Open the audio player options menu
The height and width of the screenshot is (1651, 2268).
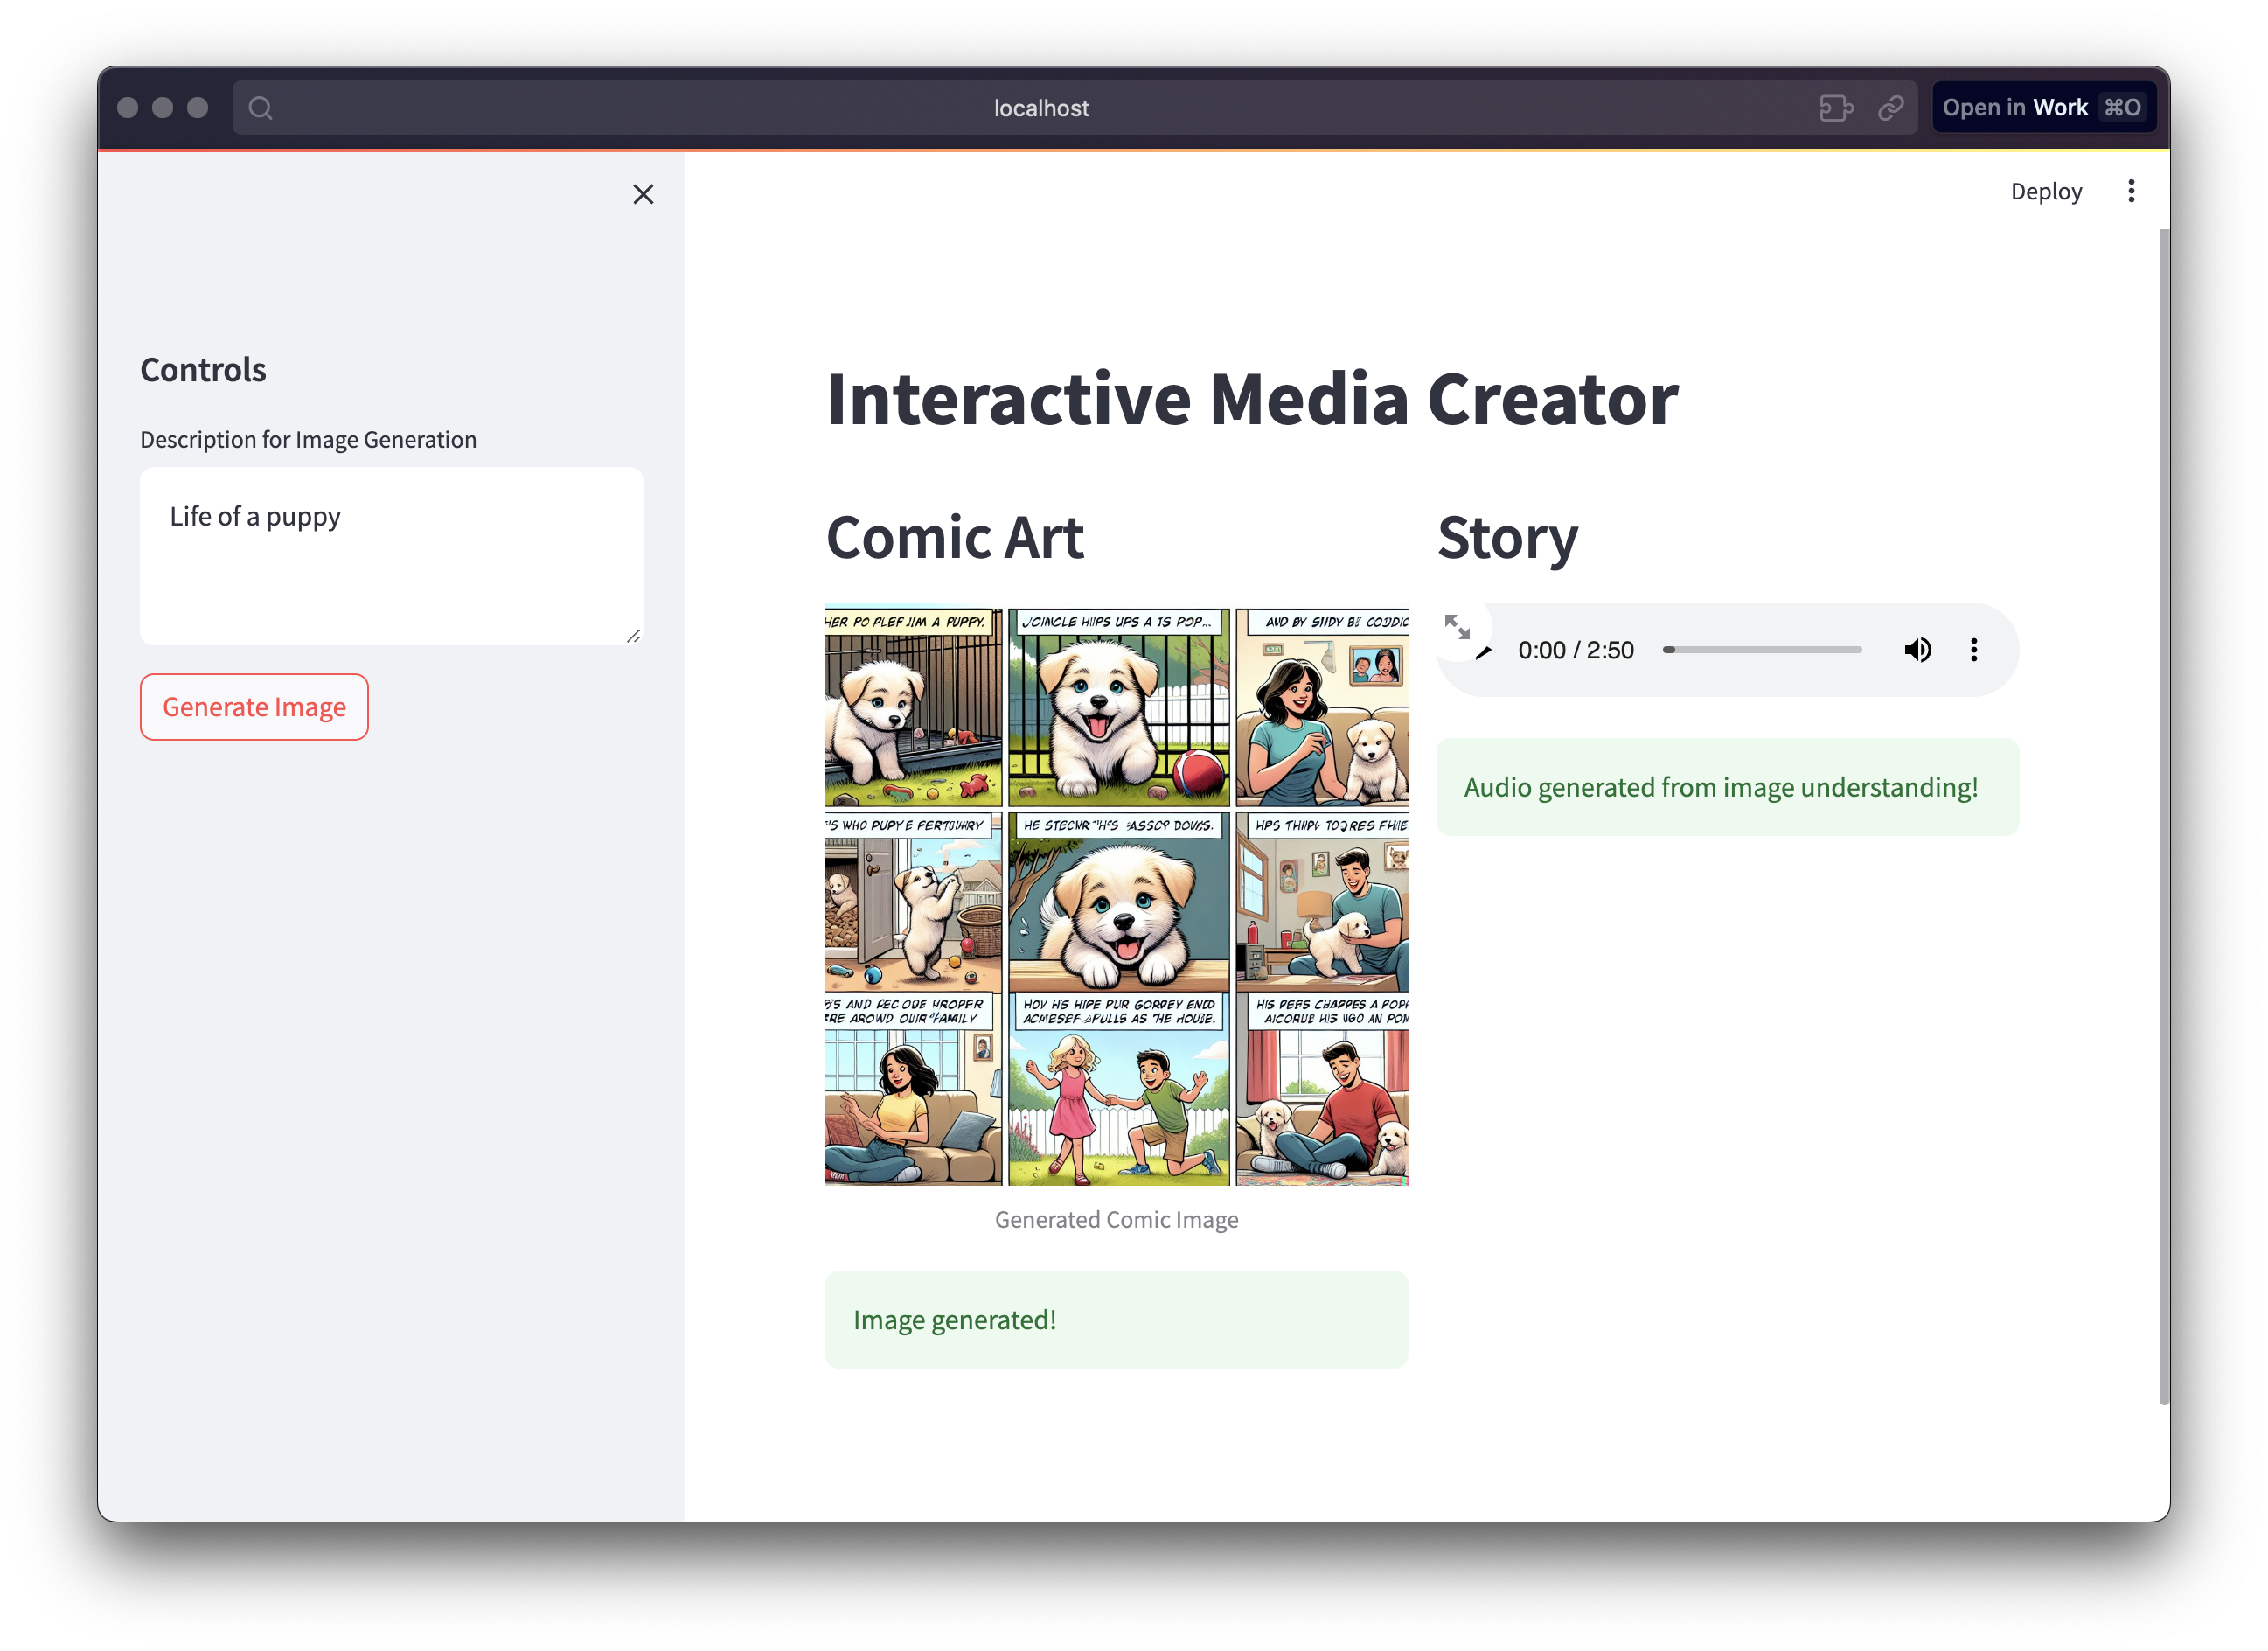1973,650
